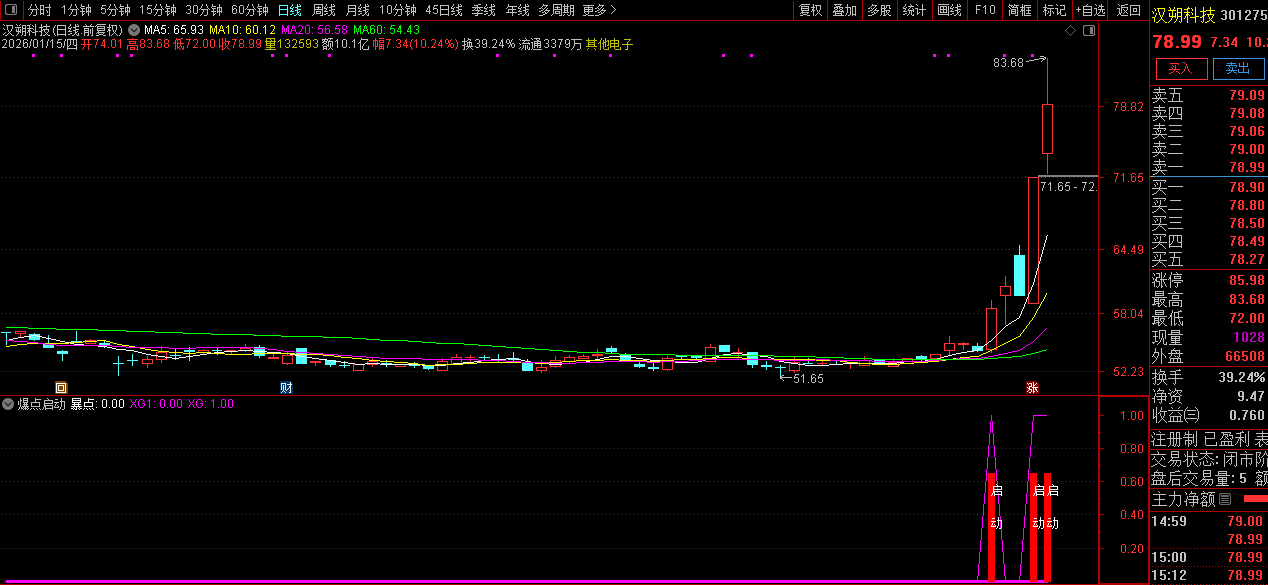
Task: Expand the main chart indicator dropdown arrow
Action: [133, 30]
